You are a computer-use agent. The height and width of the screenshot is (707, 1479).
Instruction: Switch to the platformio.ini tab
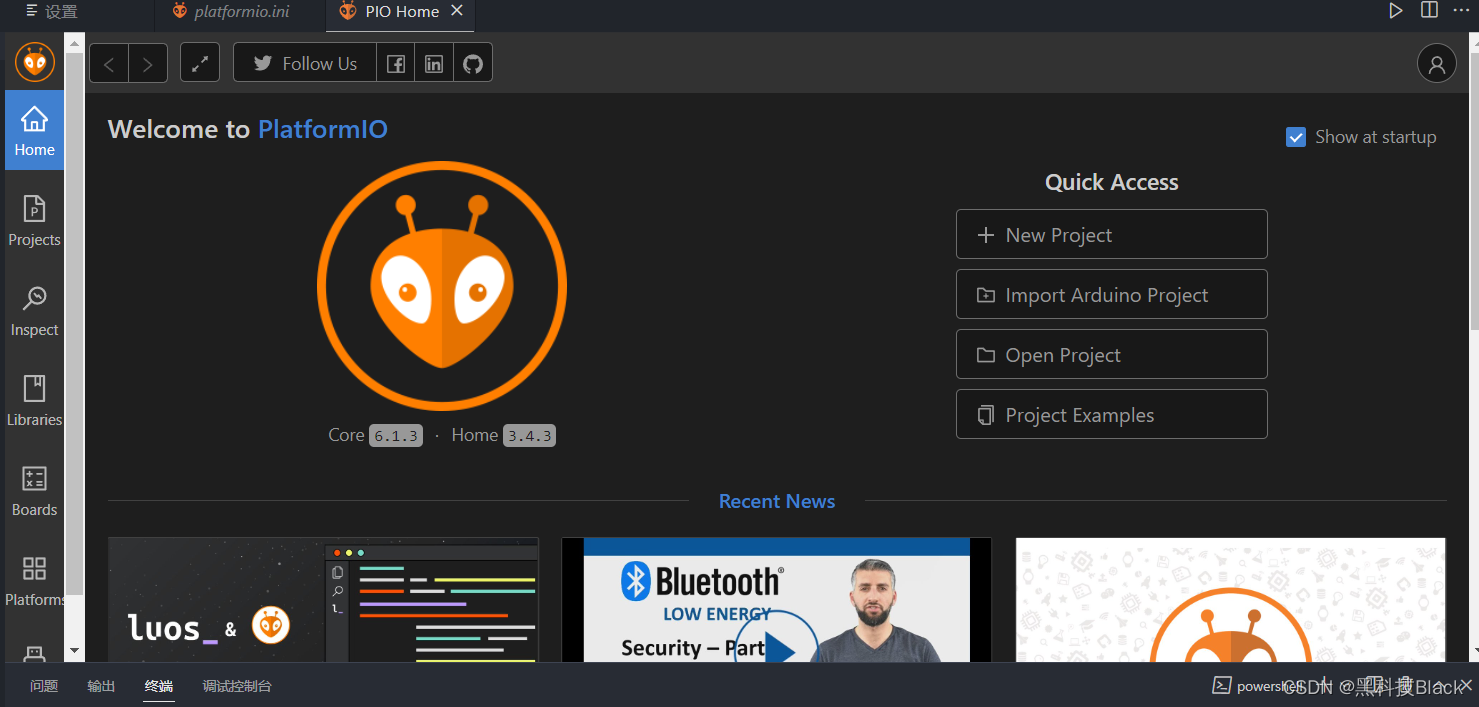coord(241,12)
